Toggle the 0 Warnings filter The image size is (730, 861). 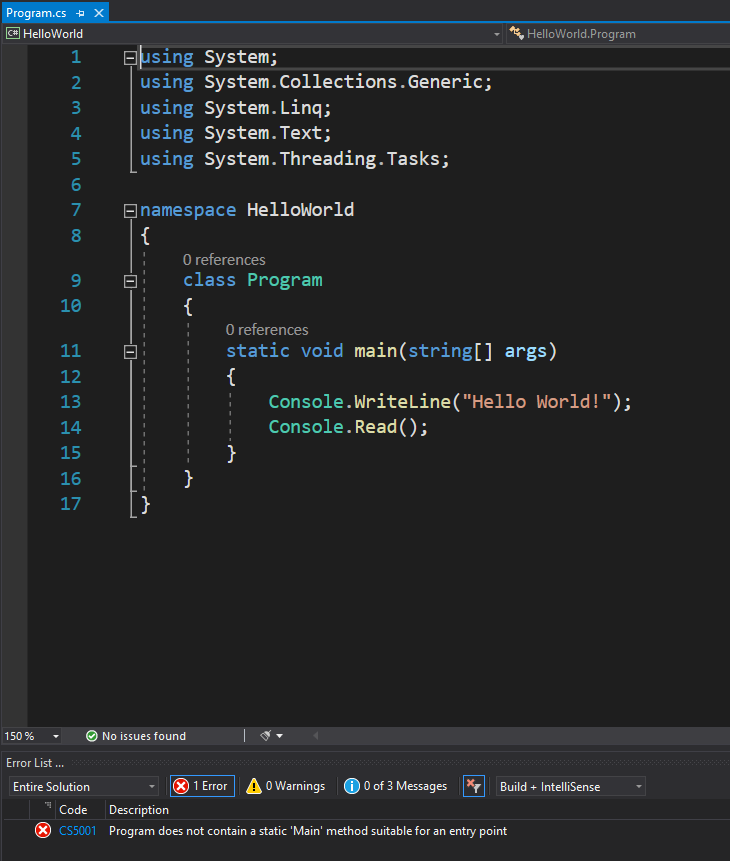click(x=286, y=787)
